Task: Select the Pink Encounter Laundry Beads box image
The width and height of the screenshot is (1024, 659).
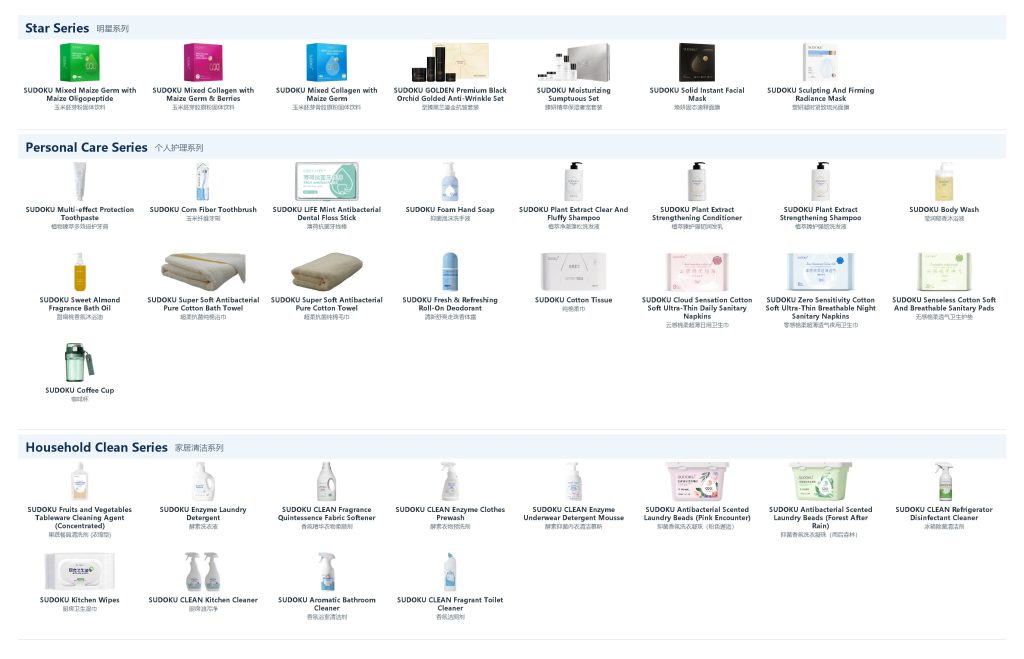Action: 697,481
